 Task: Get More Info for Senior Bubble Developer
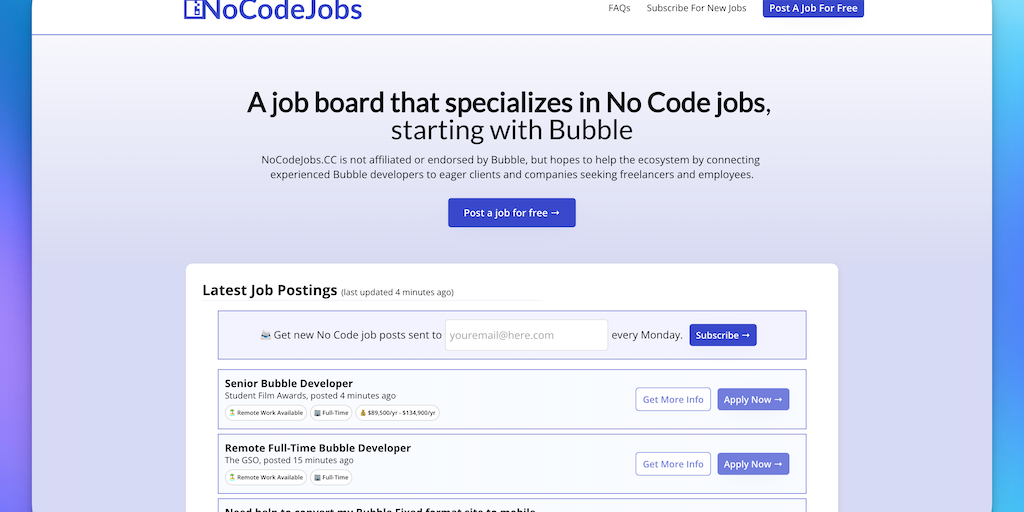coord(673,399)
